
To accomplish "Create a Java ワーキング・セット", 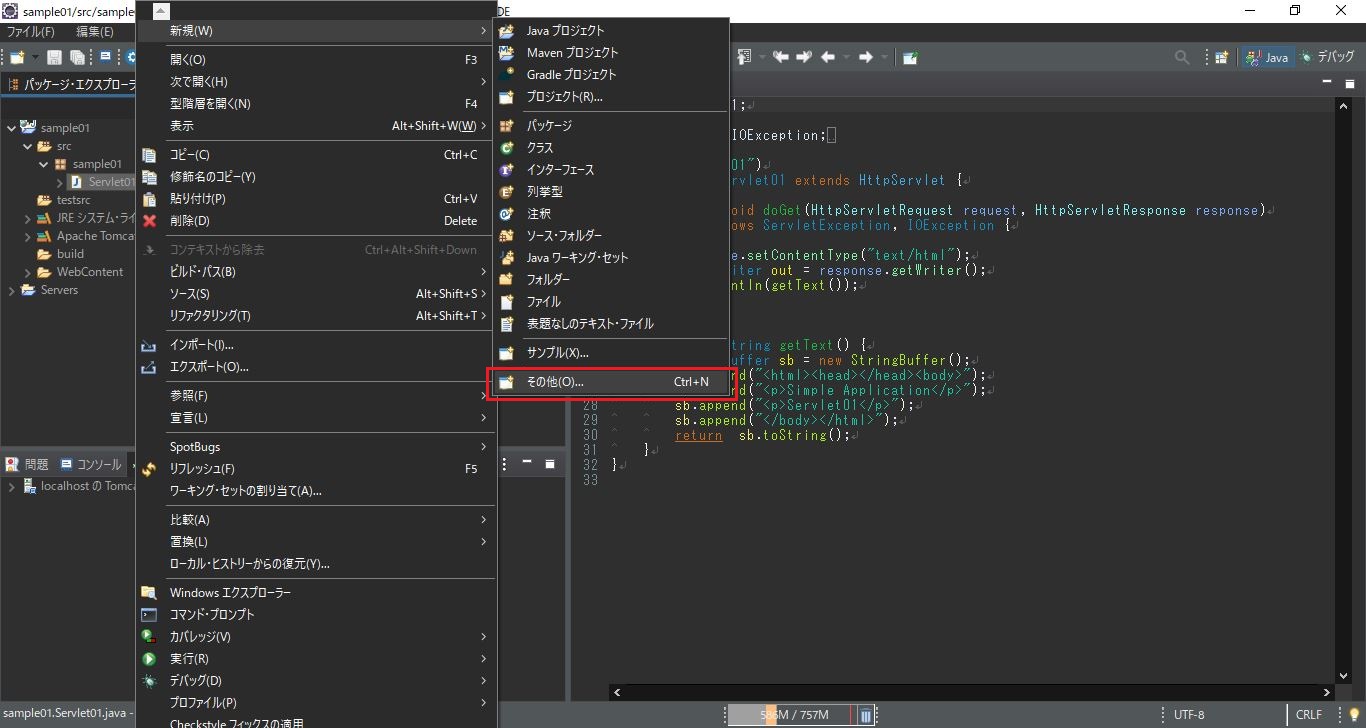I will coord(614,258).
